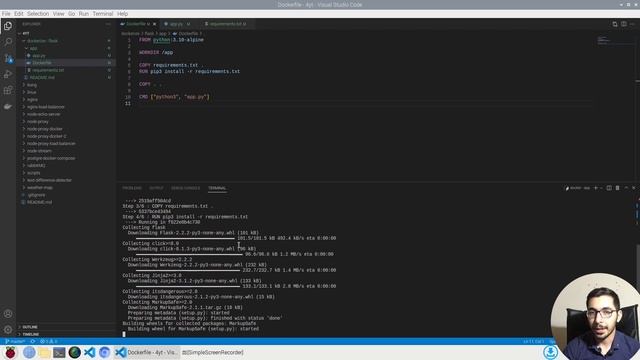
Task: Expand the weather-map folder
Action: click(65, 188)
